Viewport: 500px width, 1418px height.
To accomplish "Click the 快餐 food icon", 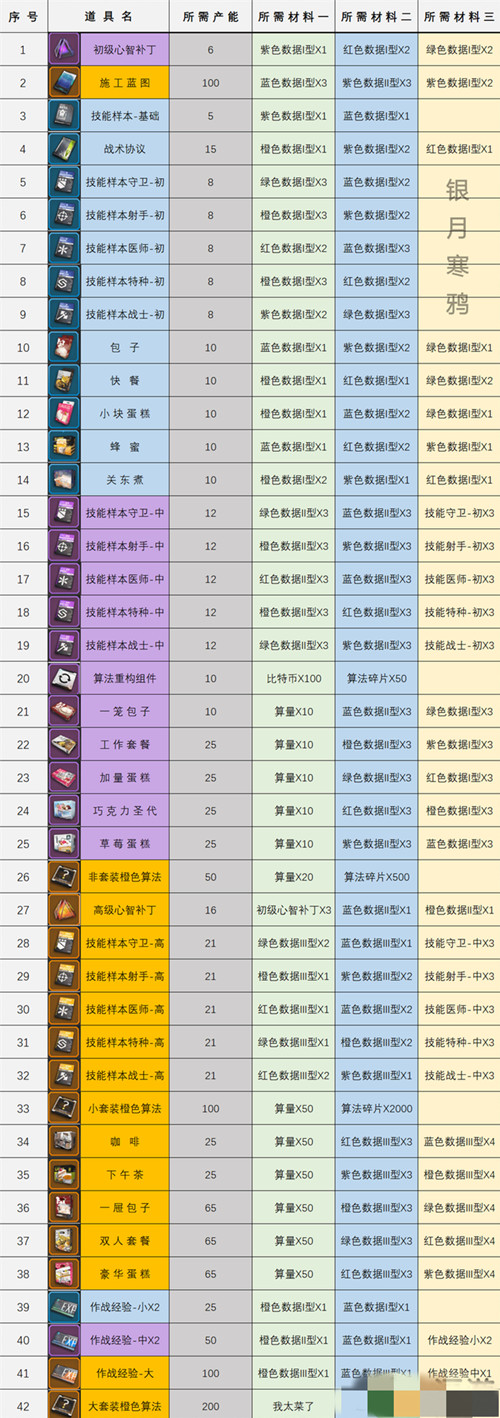I will 63,380.
